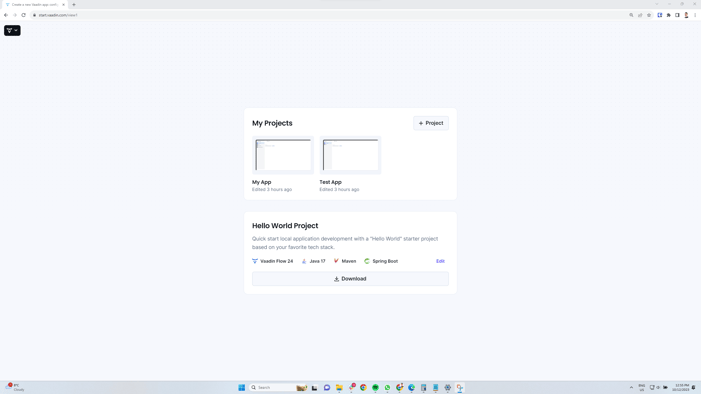
Task: Click the Vaadin Flow 24 icon
Action: pyautogui.click(x=255, y=261)
